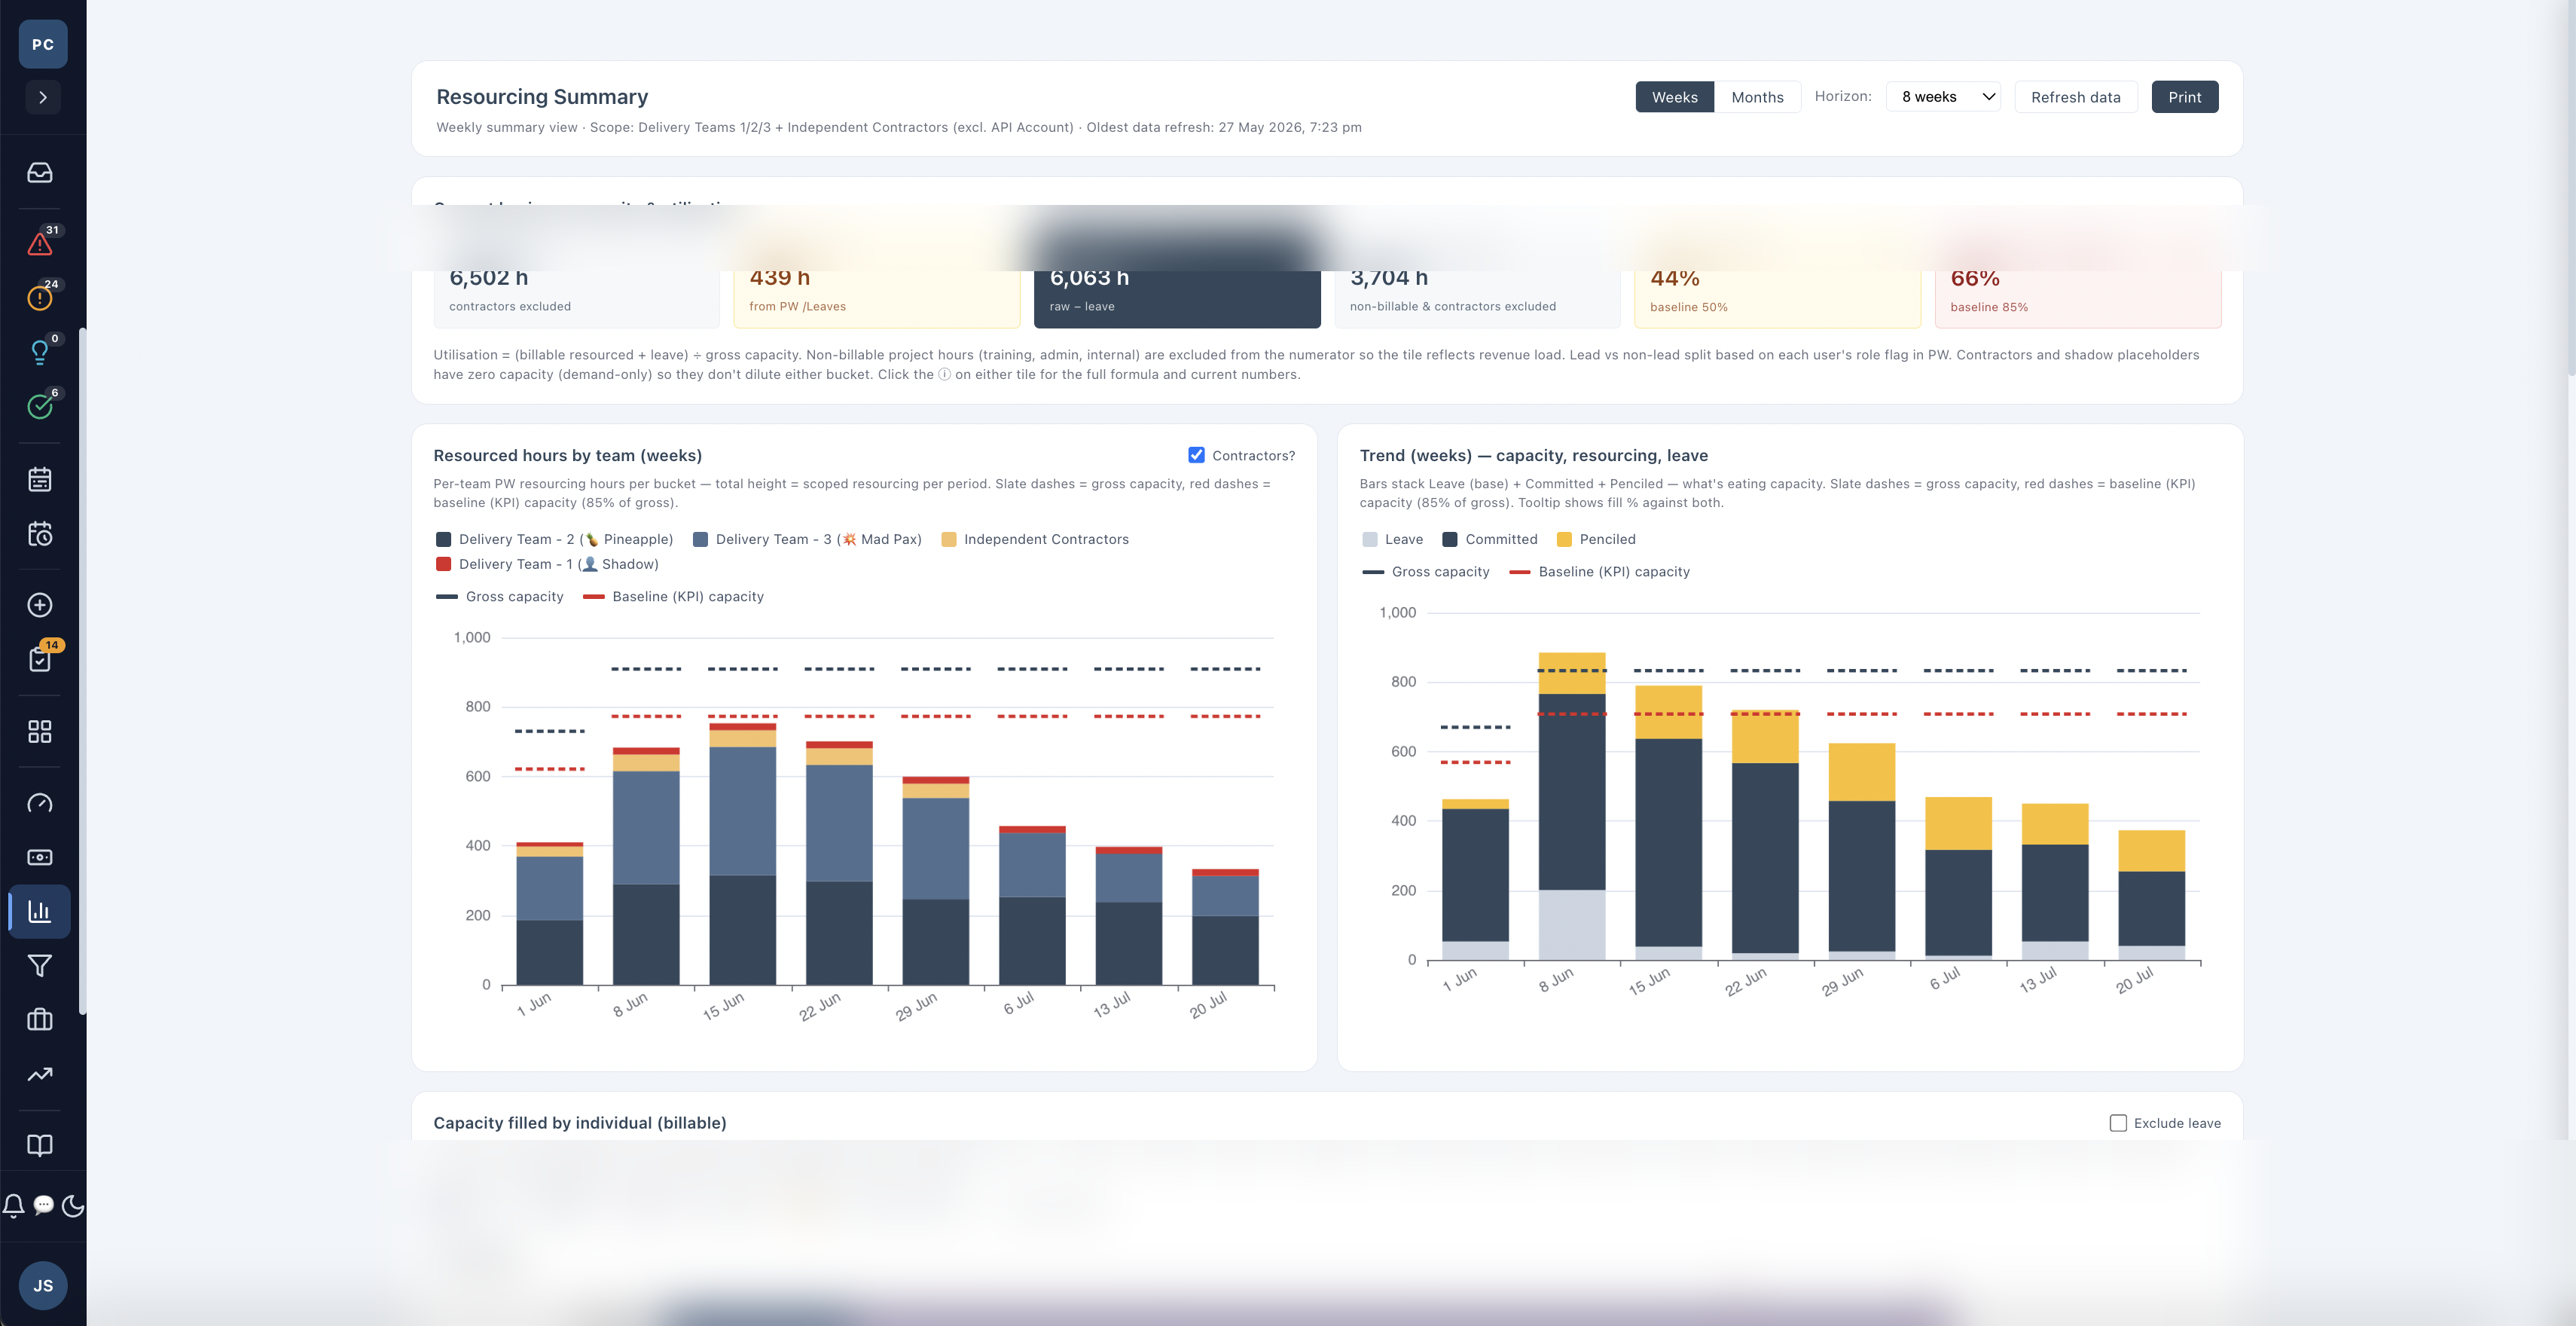The image size is (2576, 1326).
Task: Click 1 Jun bar in team hours chart
Action: [549, 913]
